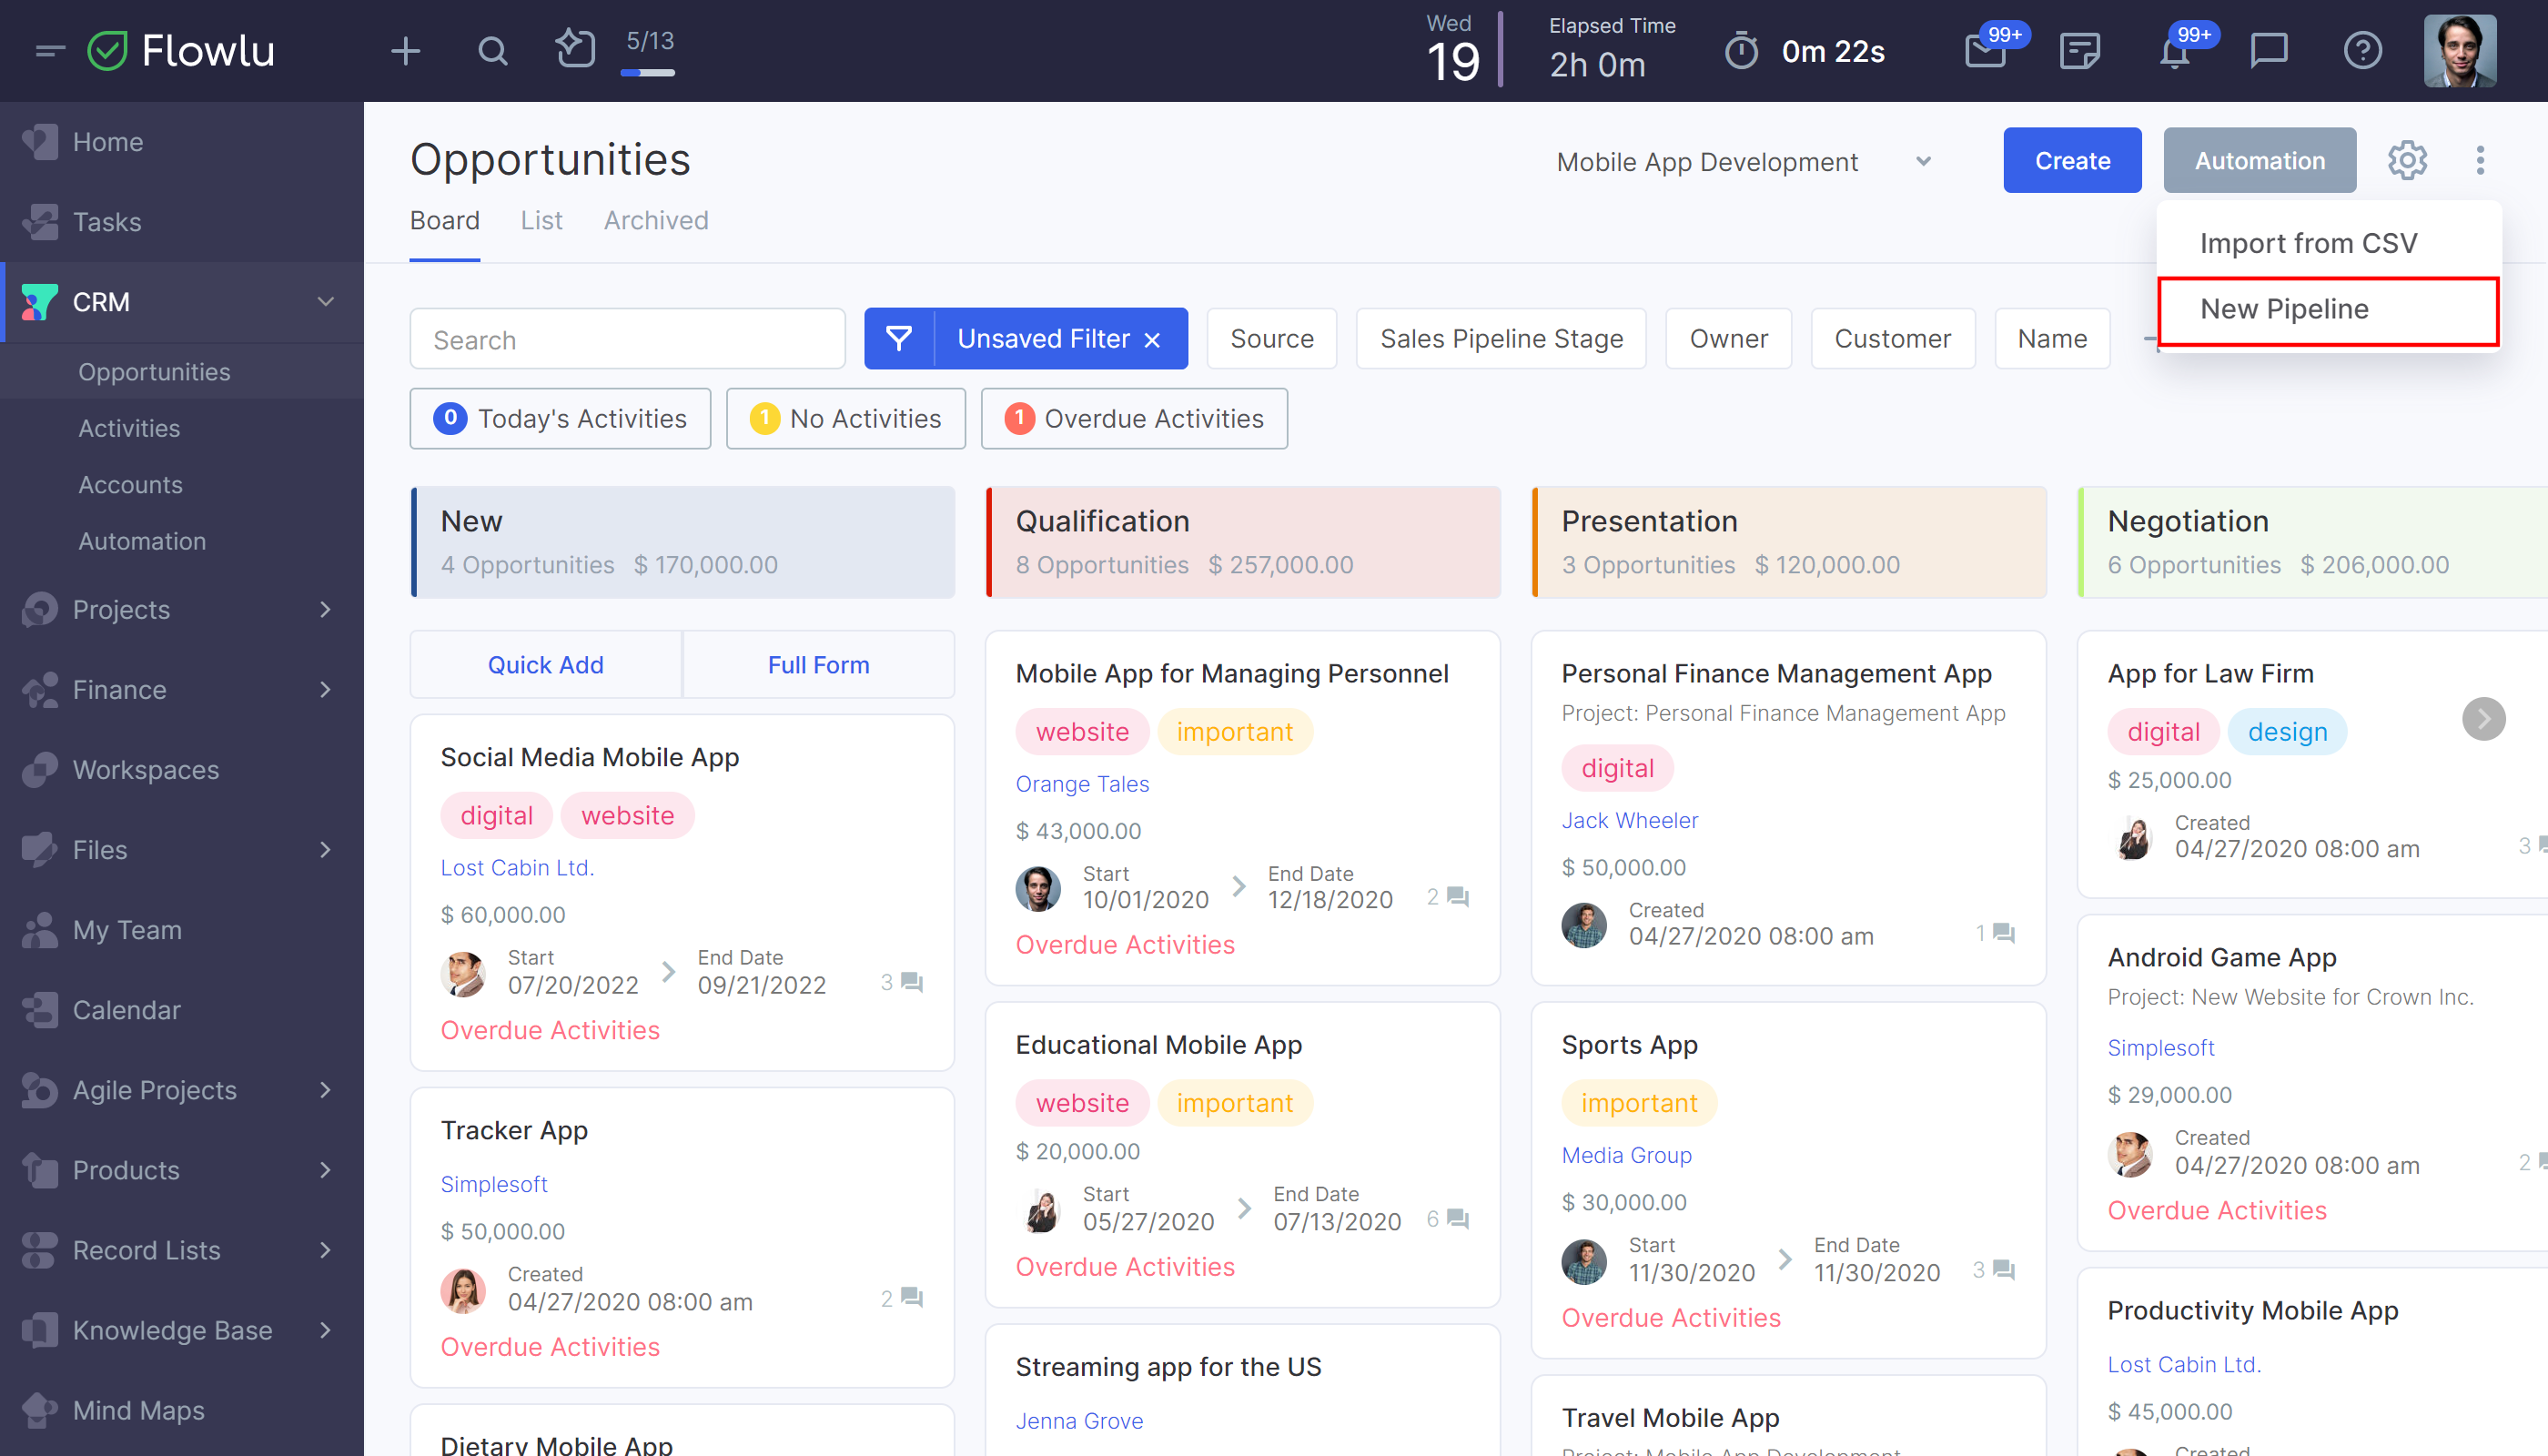Expand the Record Lists section
2548x1456 pixels.
pyautogui.click(x=325, y=1249)
